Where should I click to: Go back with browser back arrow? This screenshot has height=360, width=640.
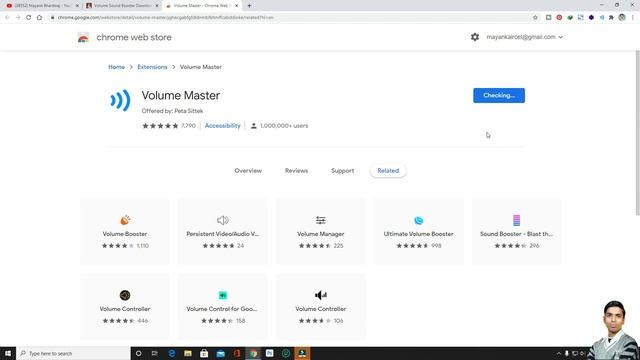[x=7, y=18]
